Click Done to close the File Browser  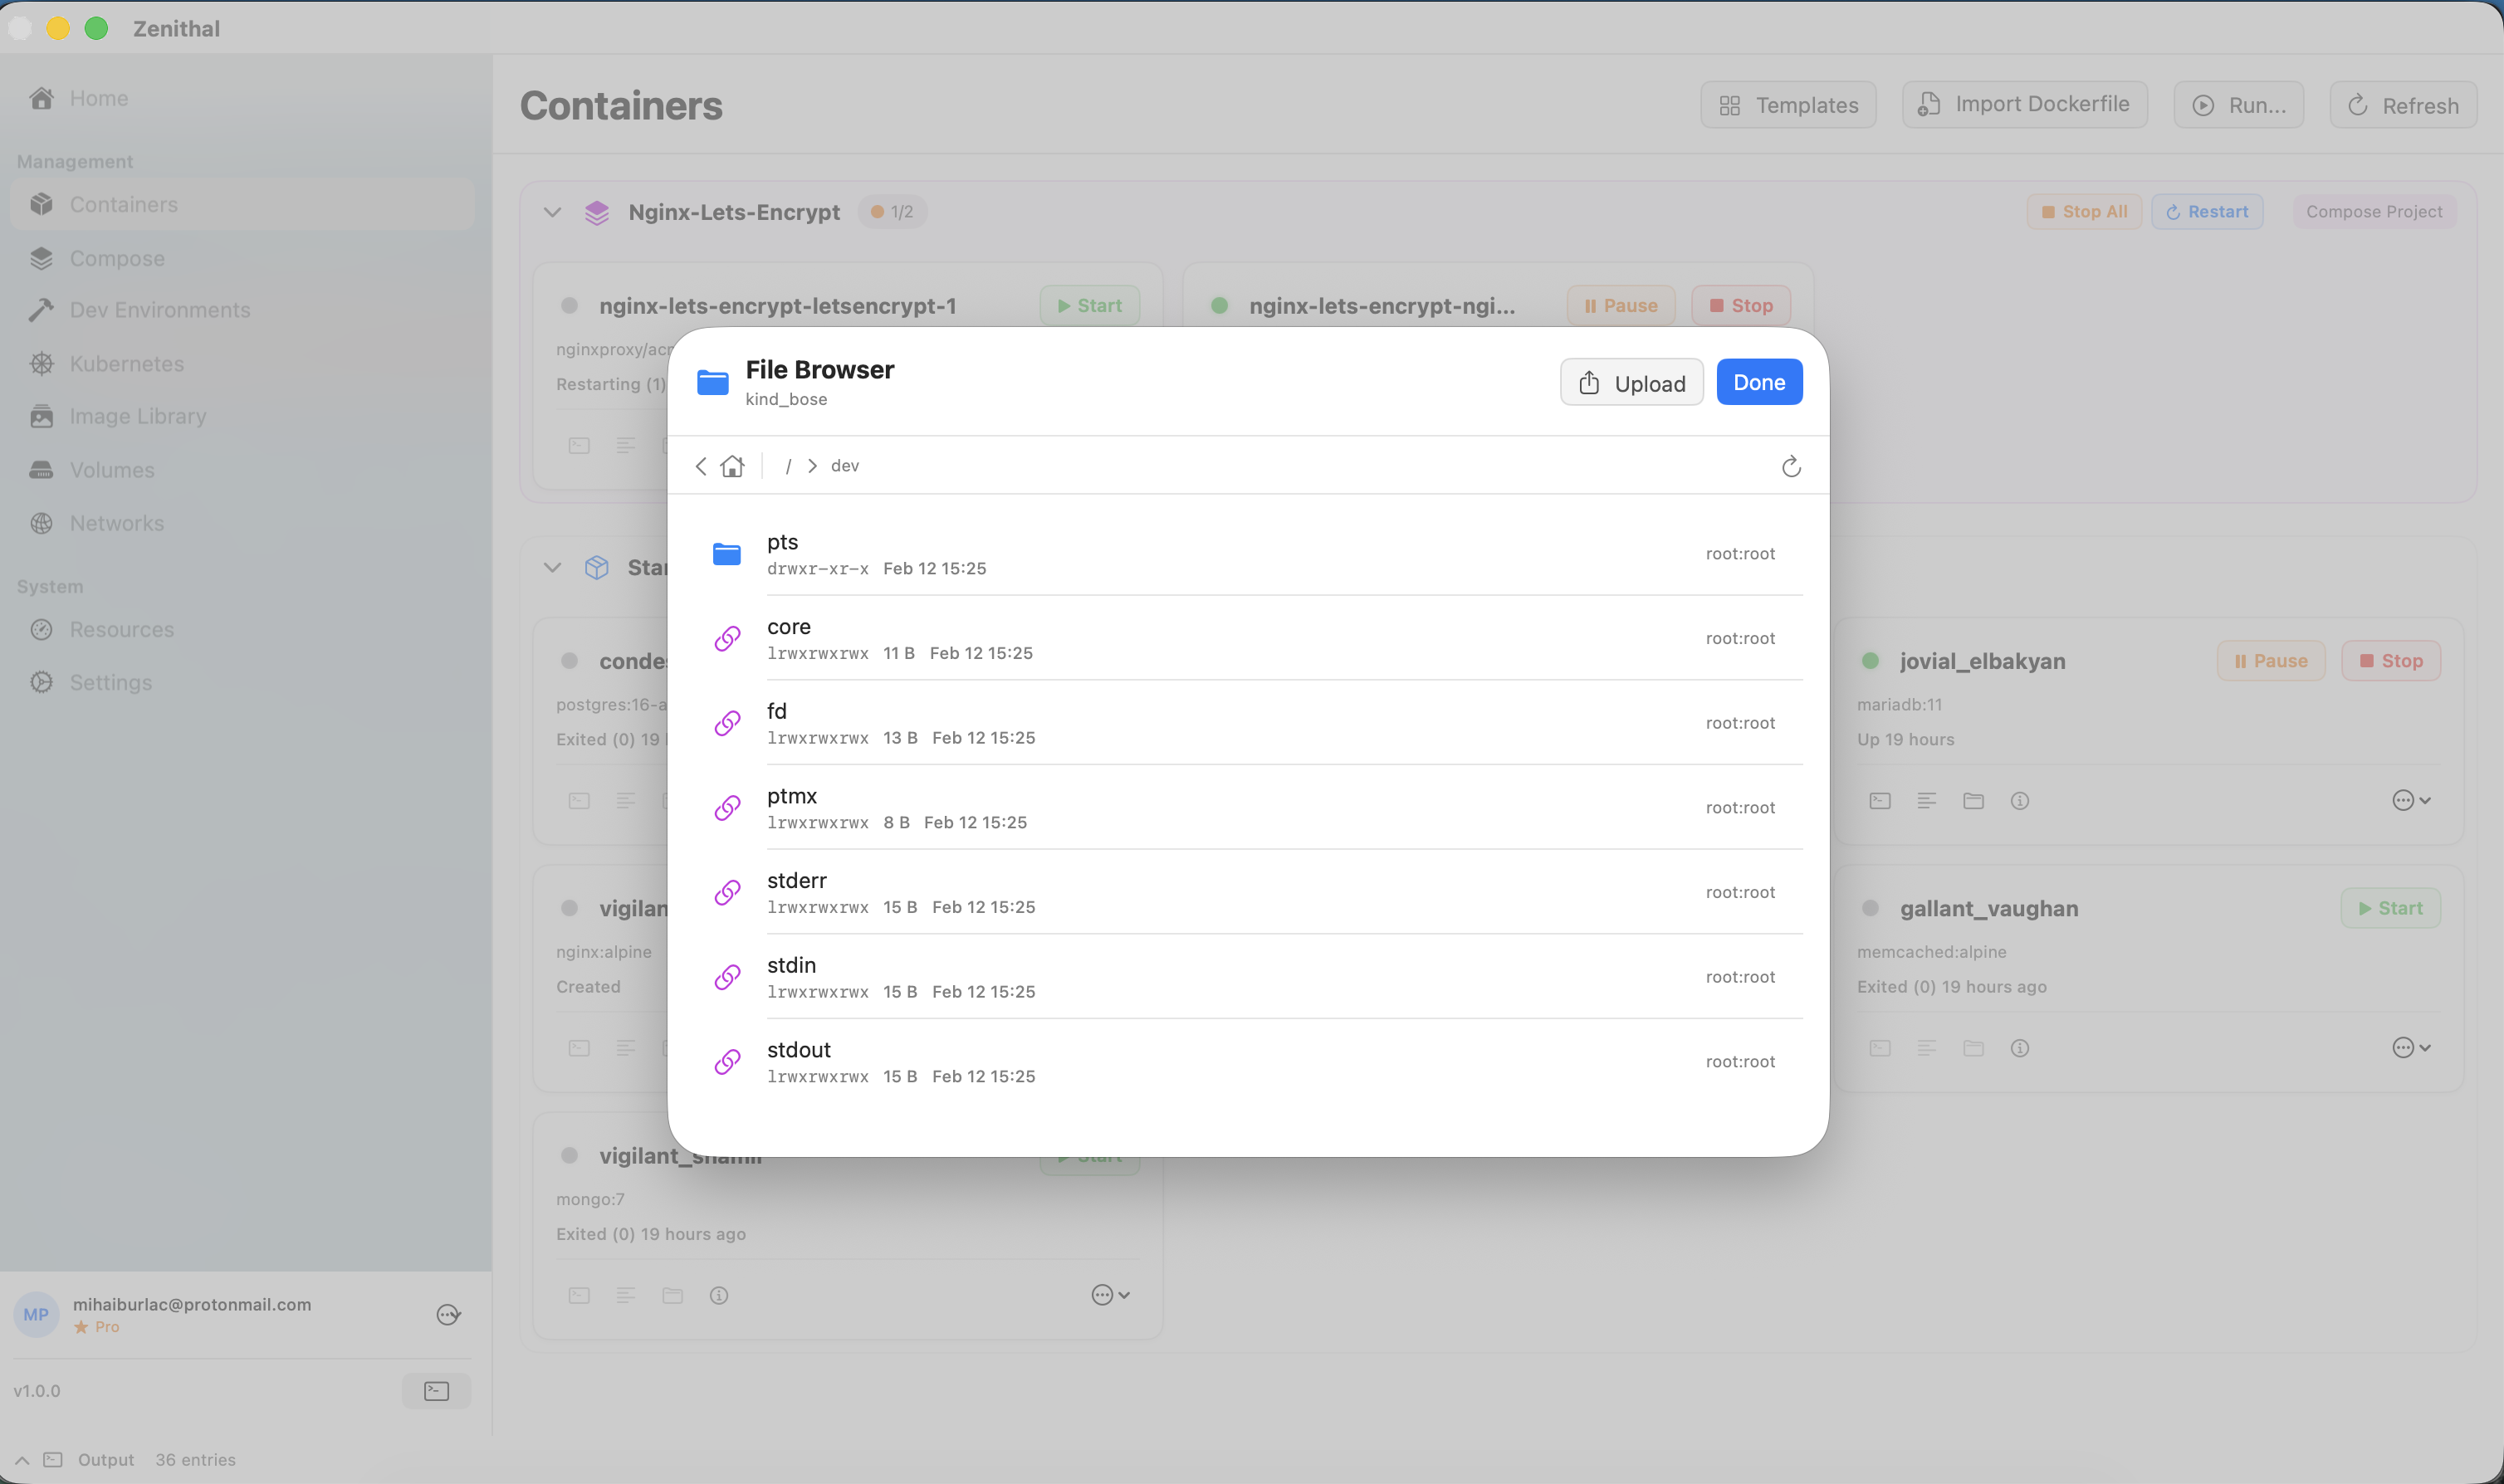click(1758, 381)
